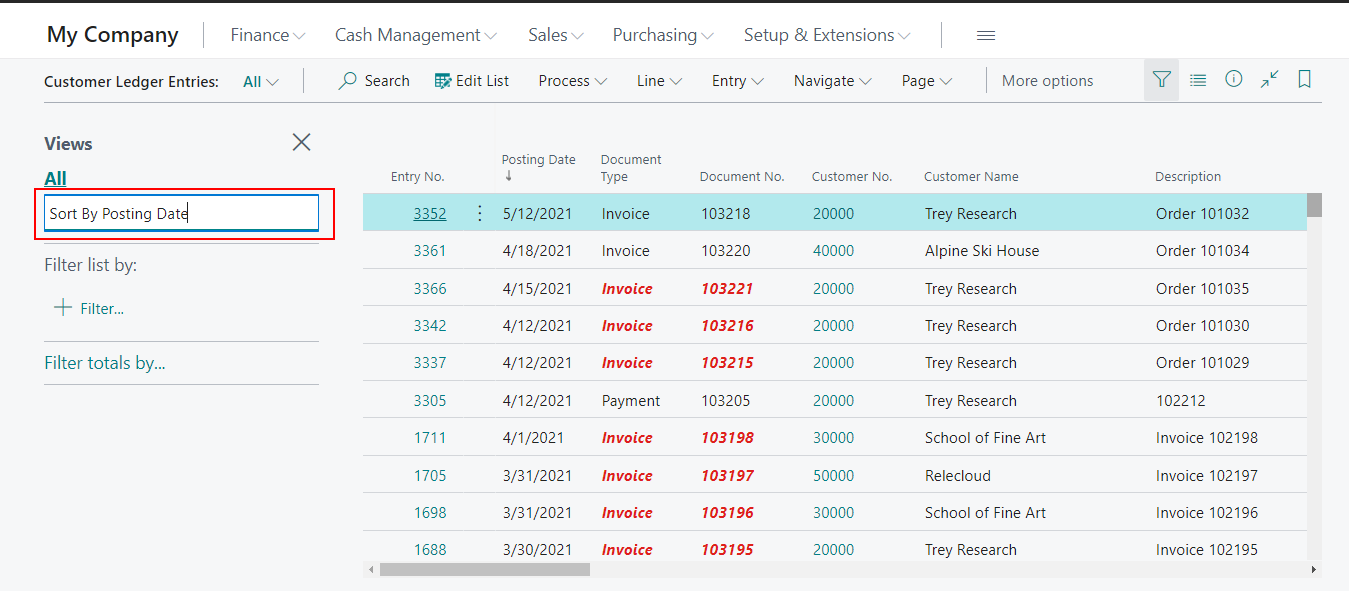The width and height of the screenshot is (1349, 591).
Task: Click the plus icon beside Filter...
Action: (61, 308)
